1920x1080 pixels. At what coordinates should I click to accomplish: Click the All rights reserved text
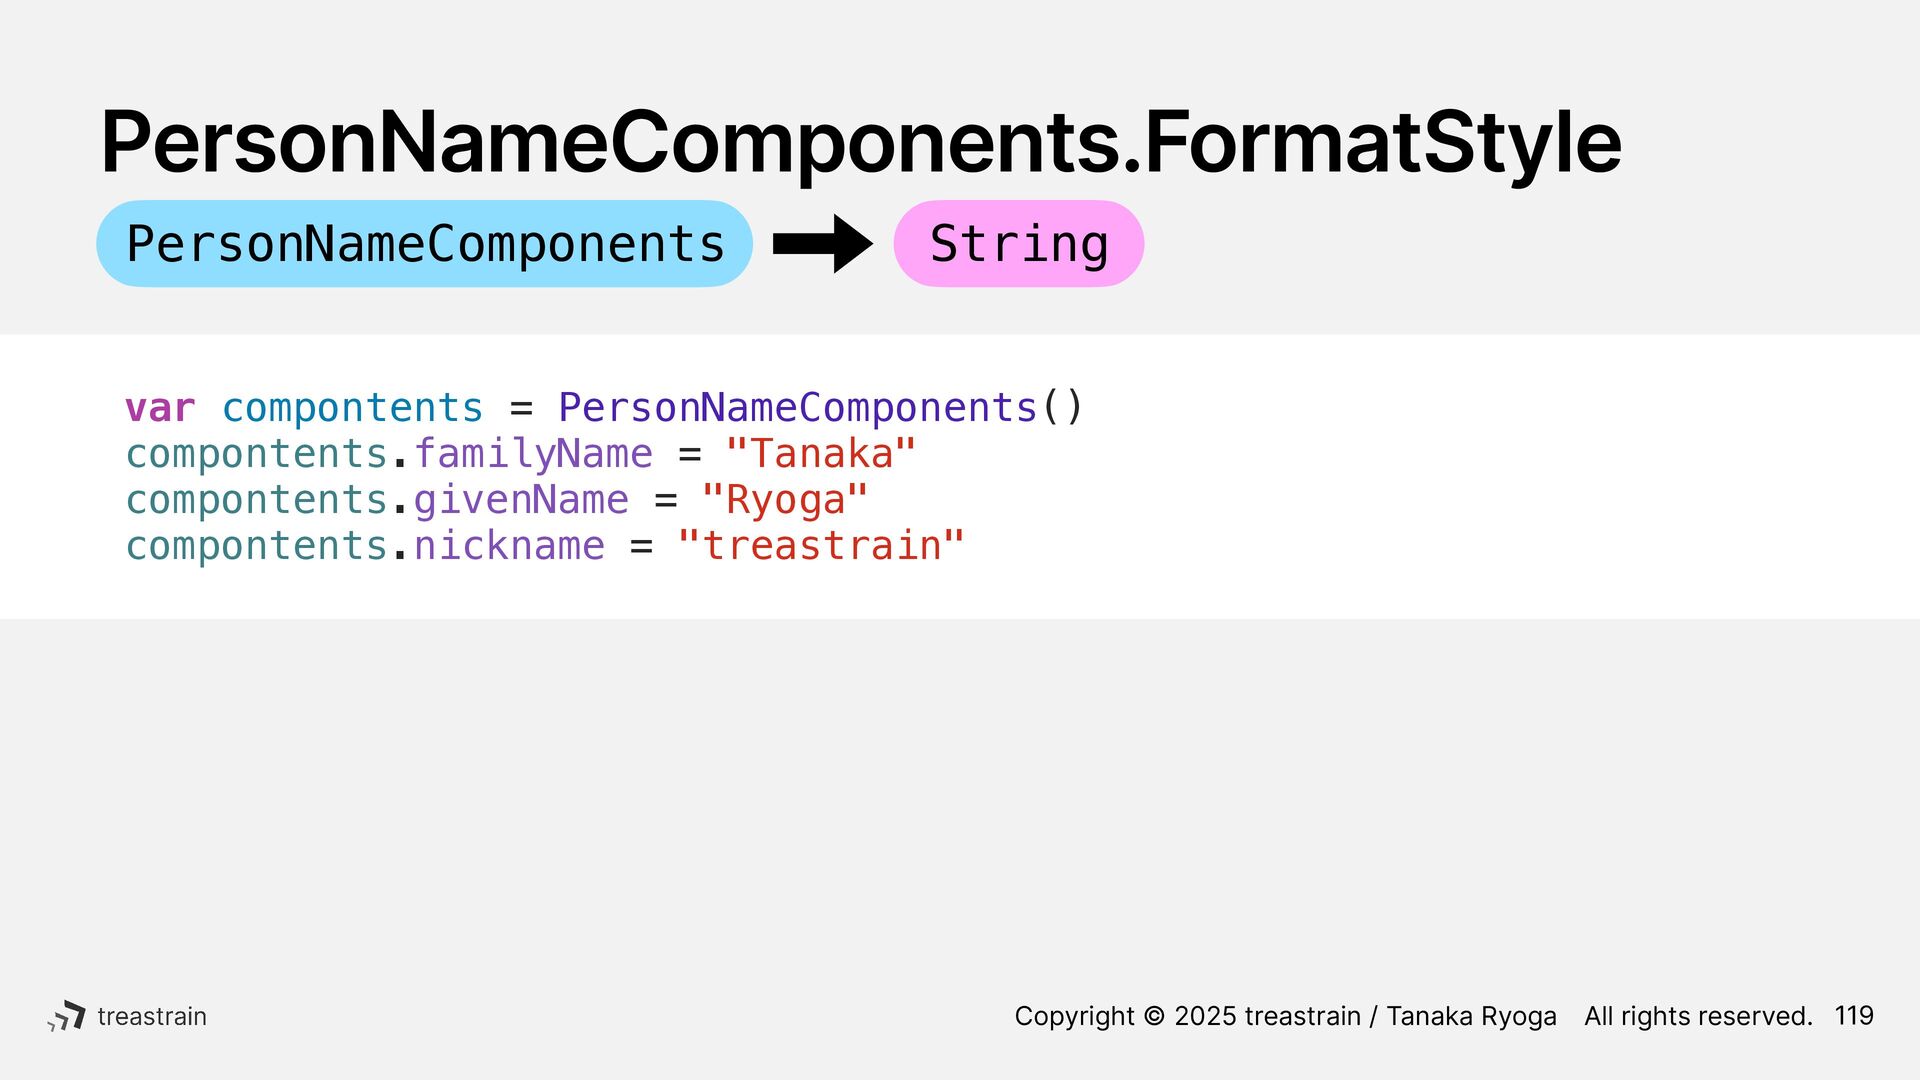(1698, 1016)
